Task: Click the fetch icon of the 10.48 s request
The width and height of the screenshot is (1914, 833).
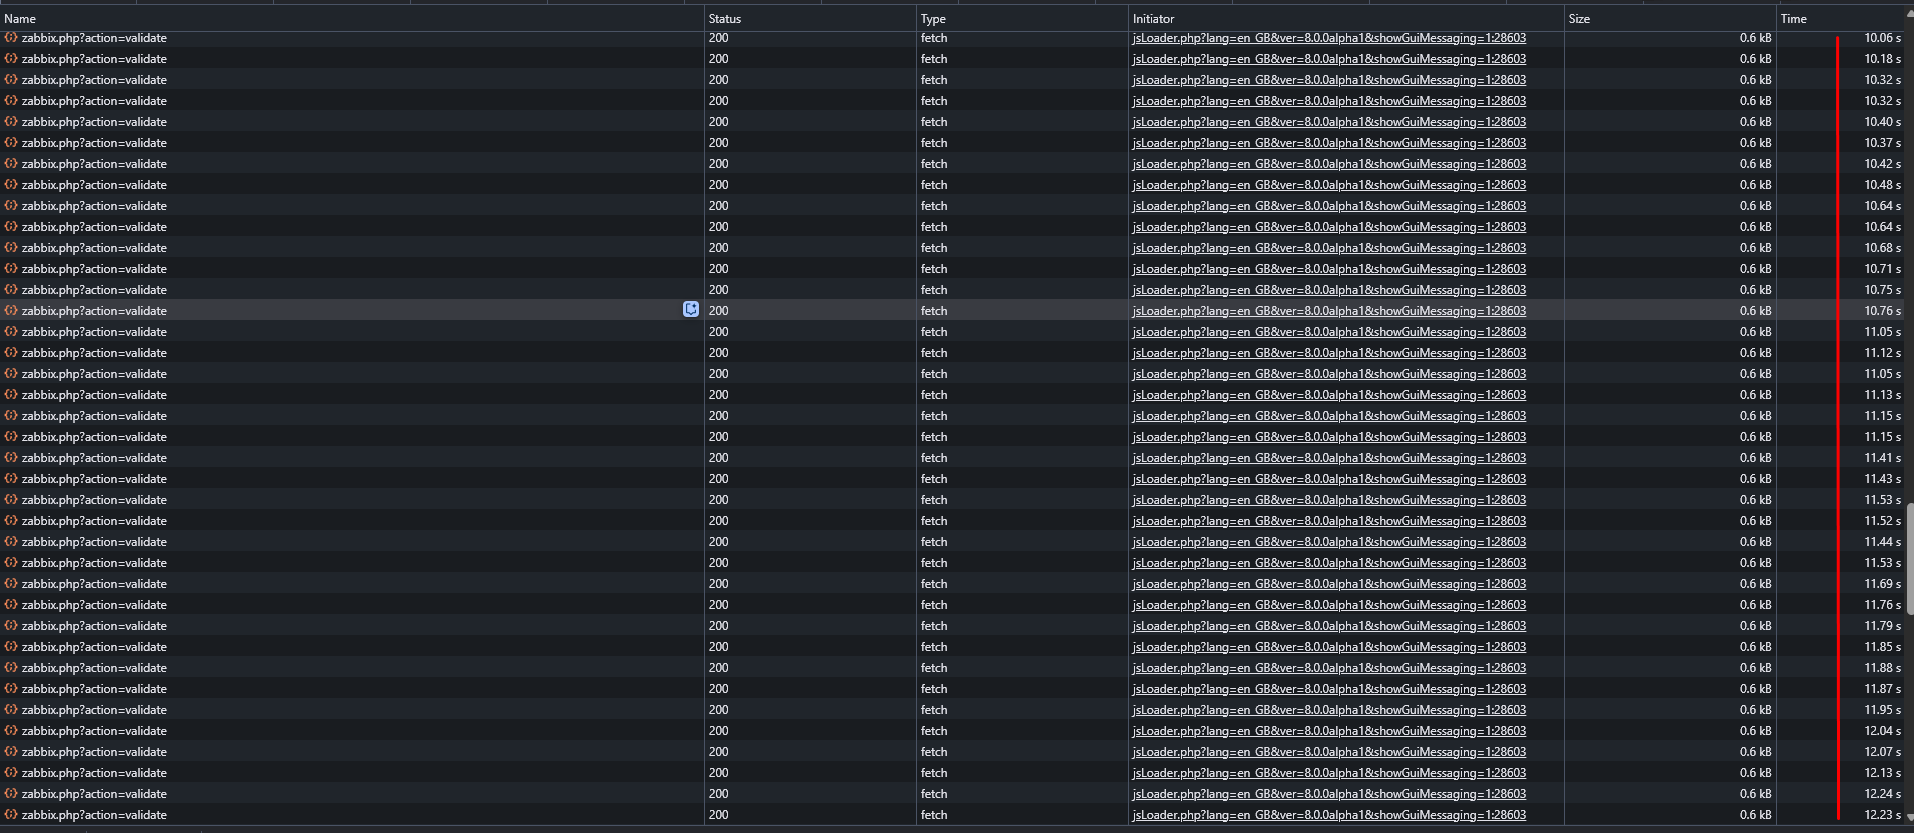Action: 11,185
